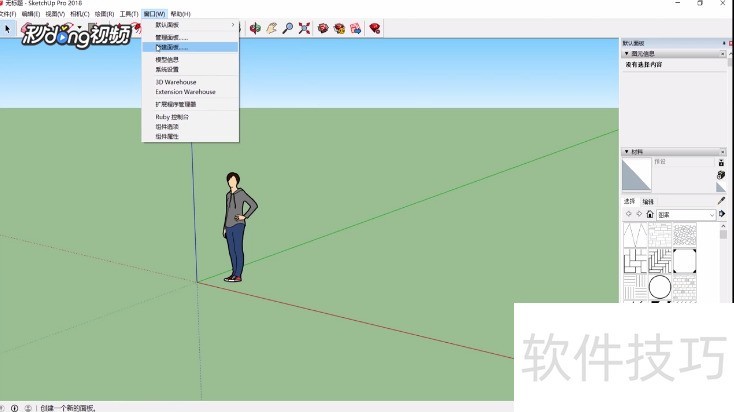734x412 pixels.
Task: Open the 绘图(R) menu
Action: pos(104,14)
